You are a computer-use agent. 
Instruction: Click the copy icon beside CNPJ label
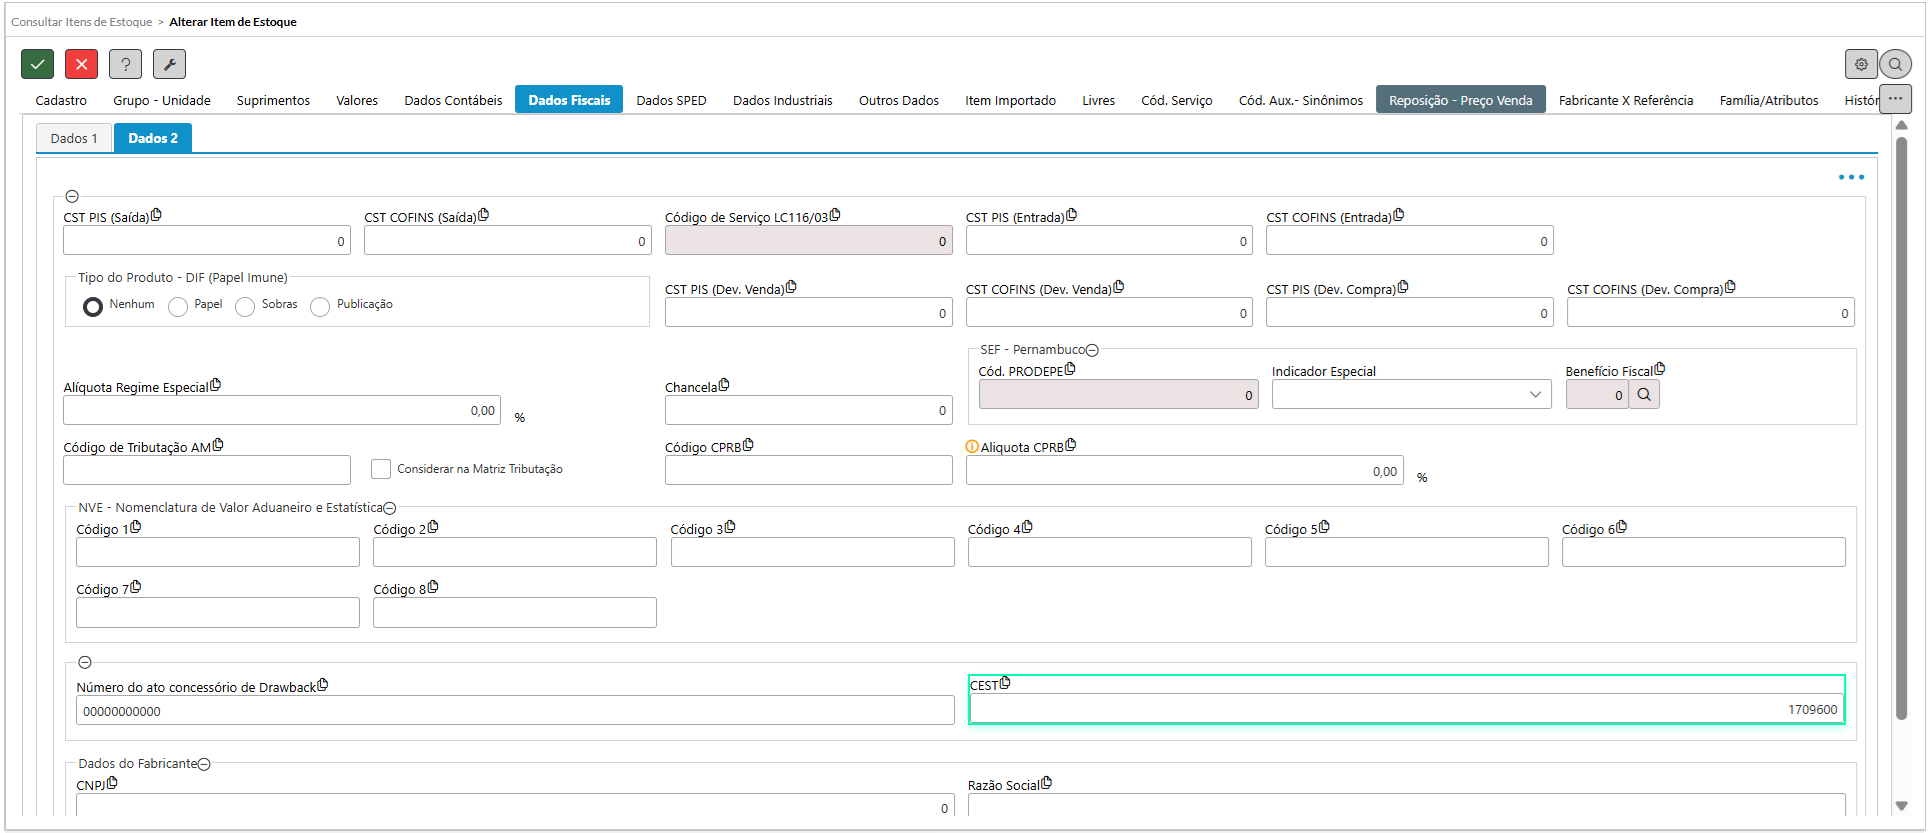(112, 783)
